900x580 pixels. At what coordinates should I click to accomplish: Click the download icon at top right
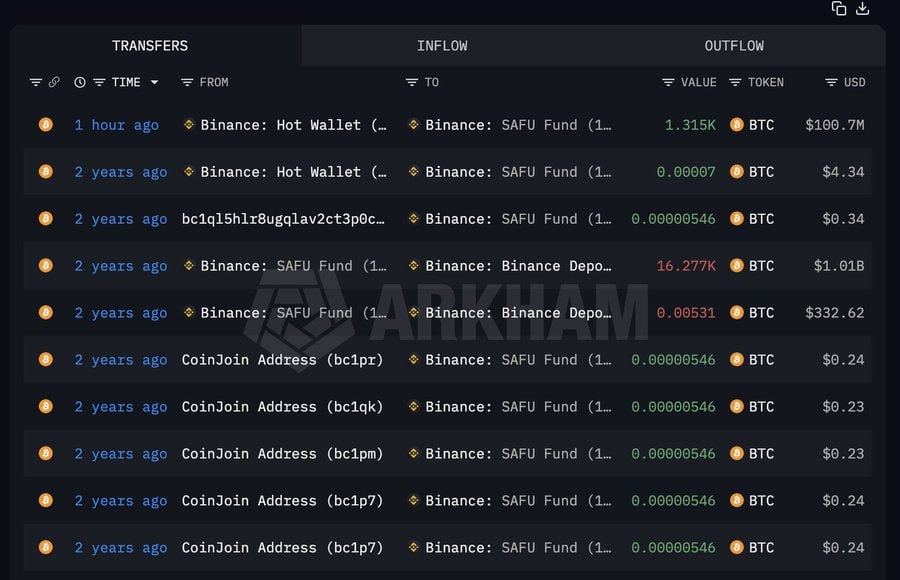(863, 9)
